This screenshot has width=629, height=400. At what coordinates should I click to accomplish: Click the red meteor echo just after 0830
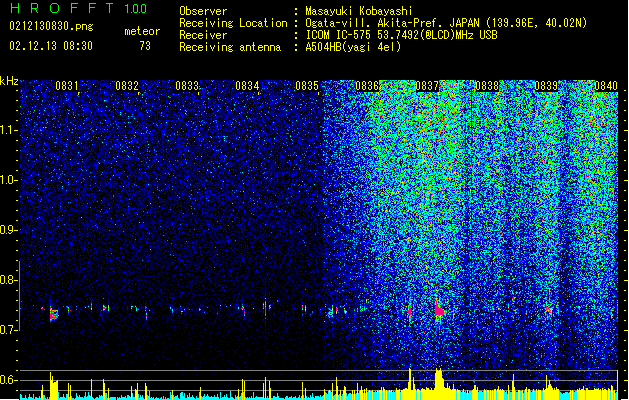click(x=54, y=314)
